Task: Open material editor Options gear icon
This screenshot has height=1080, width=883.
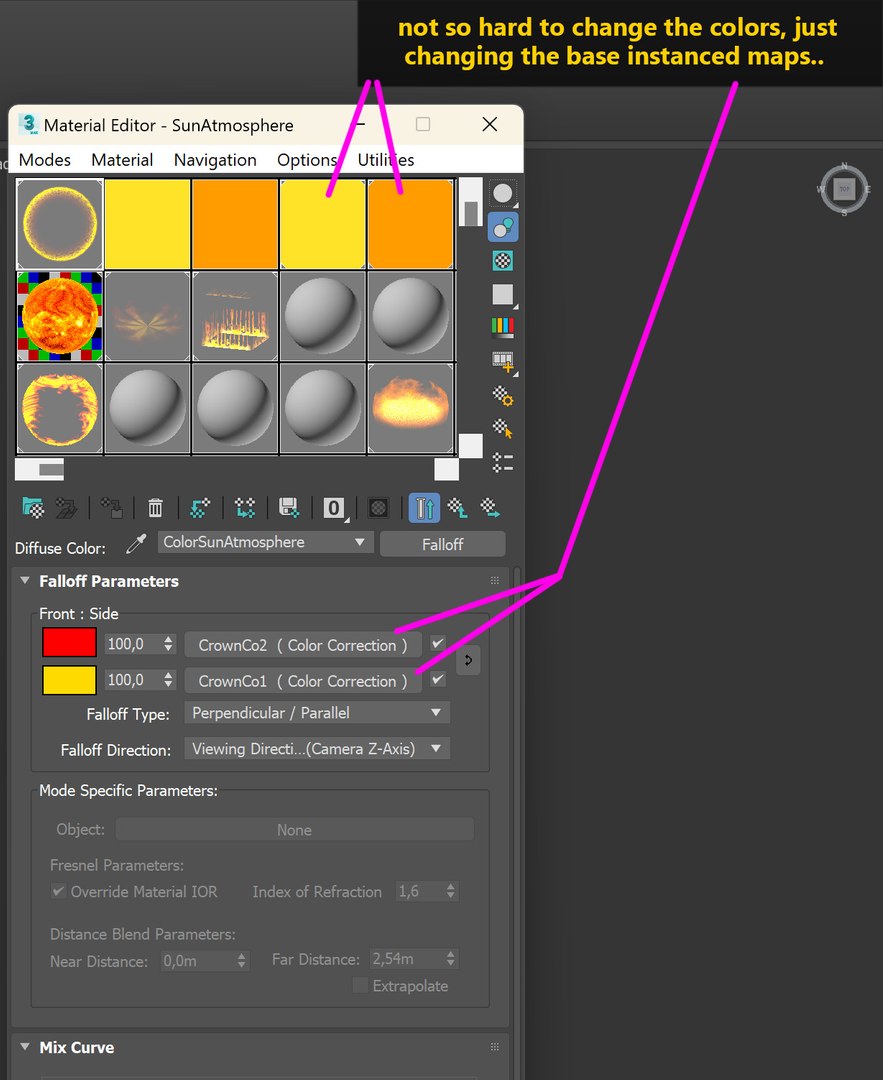Action: (503, 396)
